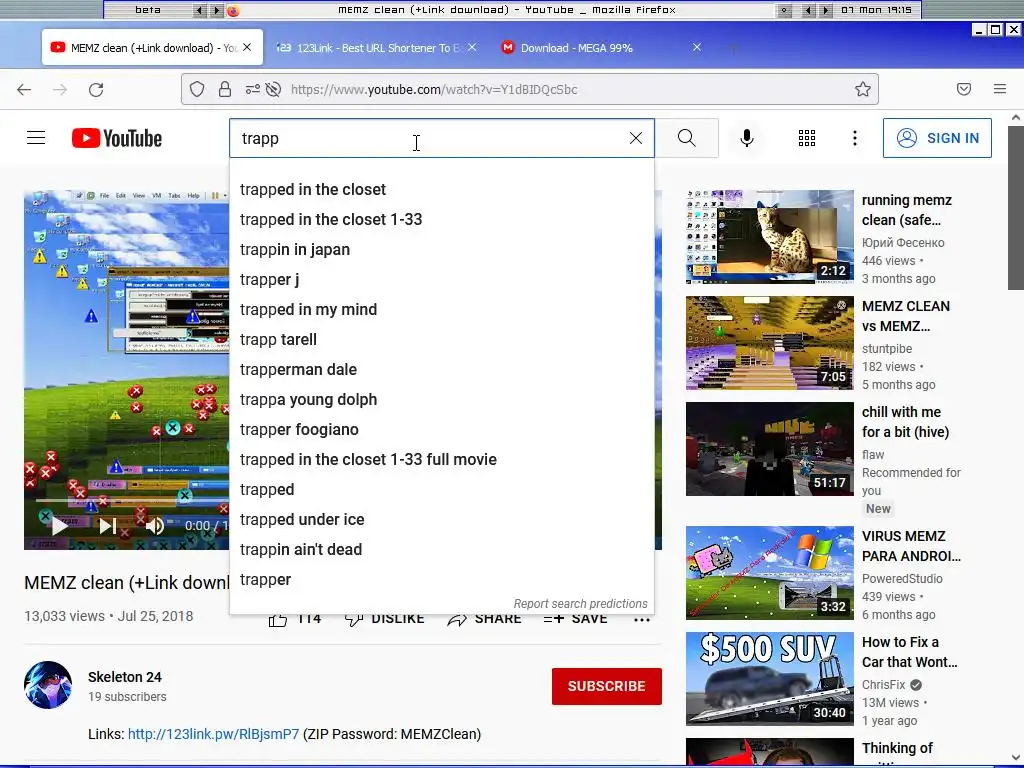The image size is (1024, 768).
Task: Click the browser Forward arrow
Action: [59, 89]
